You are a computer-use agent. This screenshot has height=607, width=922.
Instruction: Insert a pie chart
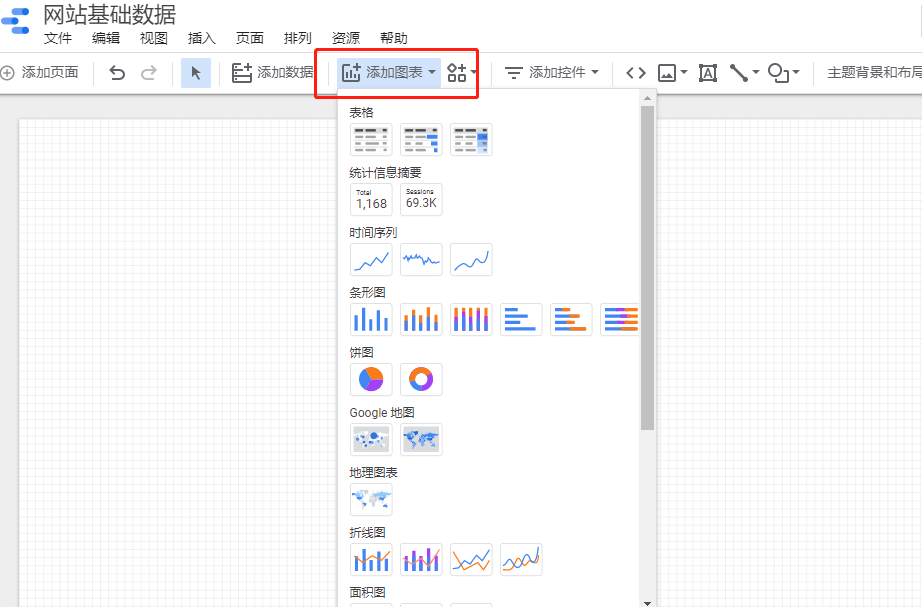371,379
